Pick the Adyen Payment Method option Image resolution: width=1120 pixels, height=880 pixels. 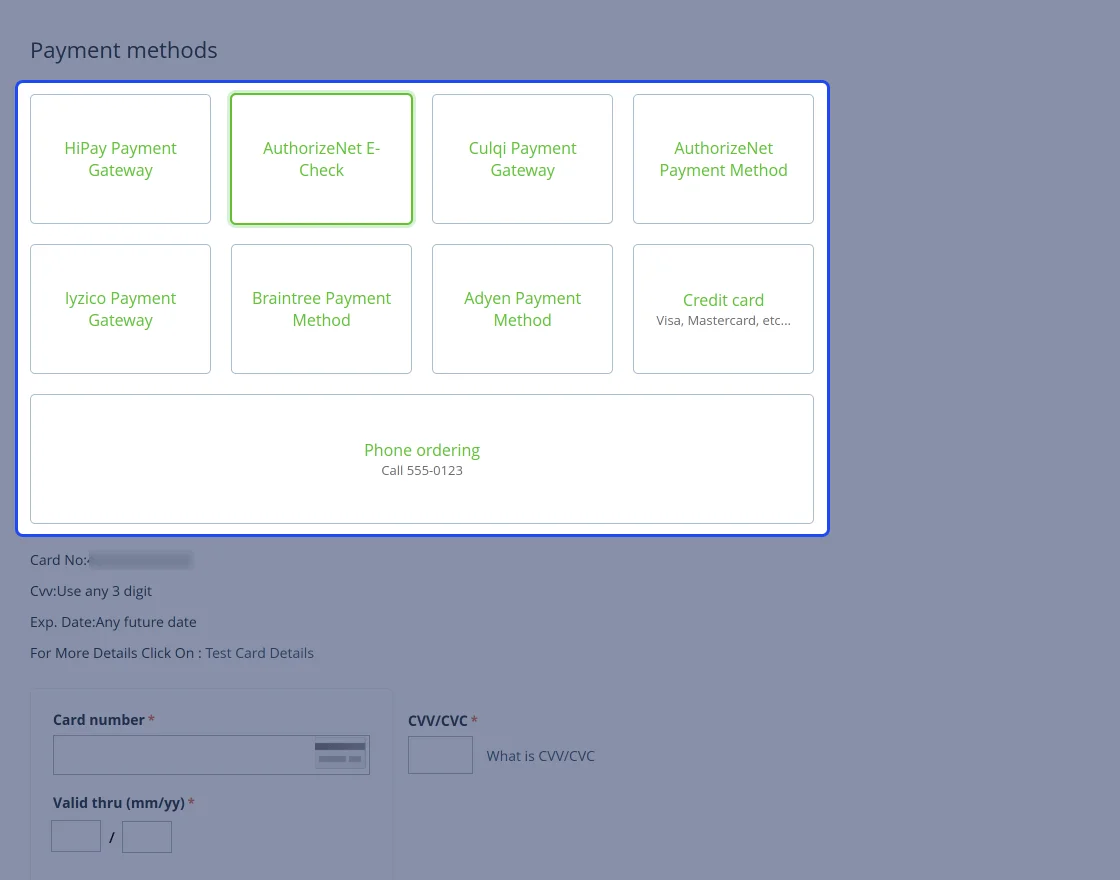[522, 309]
